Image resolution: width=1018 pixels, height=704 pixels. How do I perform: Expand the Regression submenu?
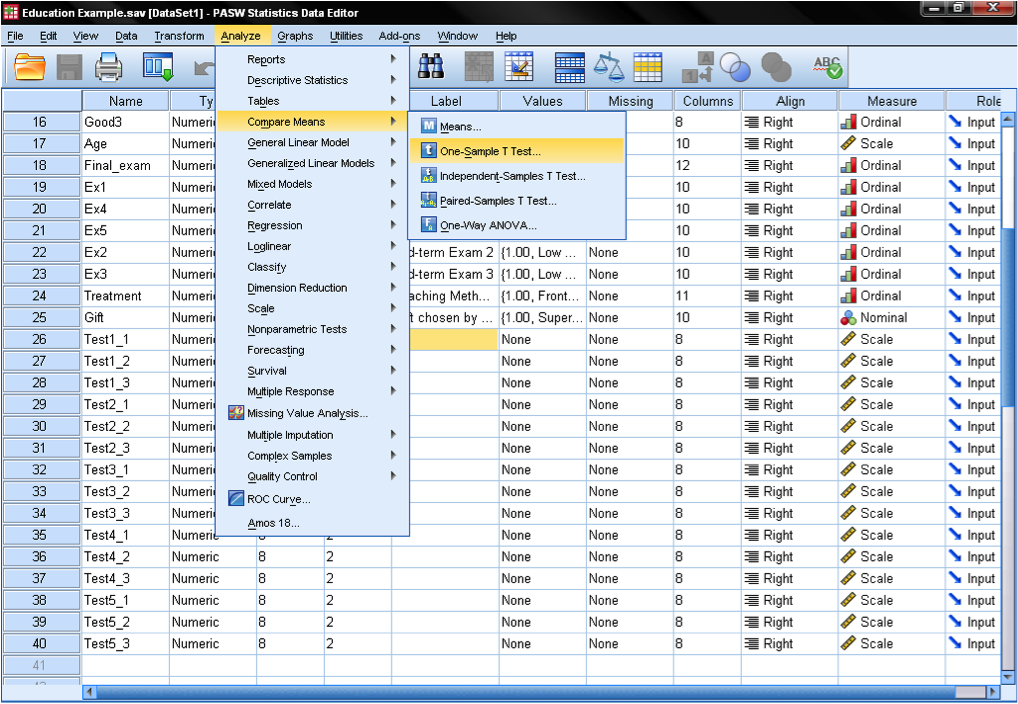(x=275, y=225)
